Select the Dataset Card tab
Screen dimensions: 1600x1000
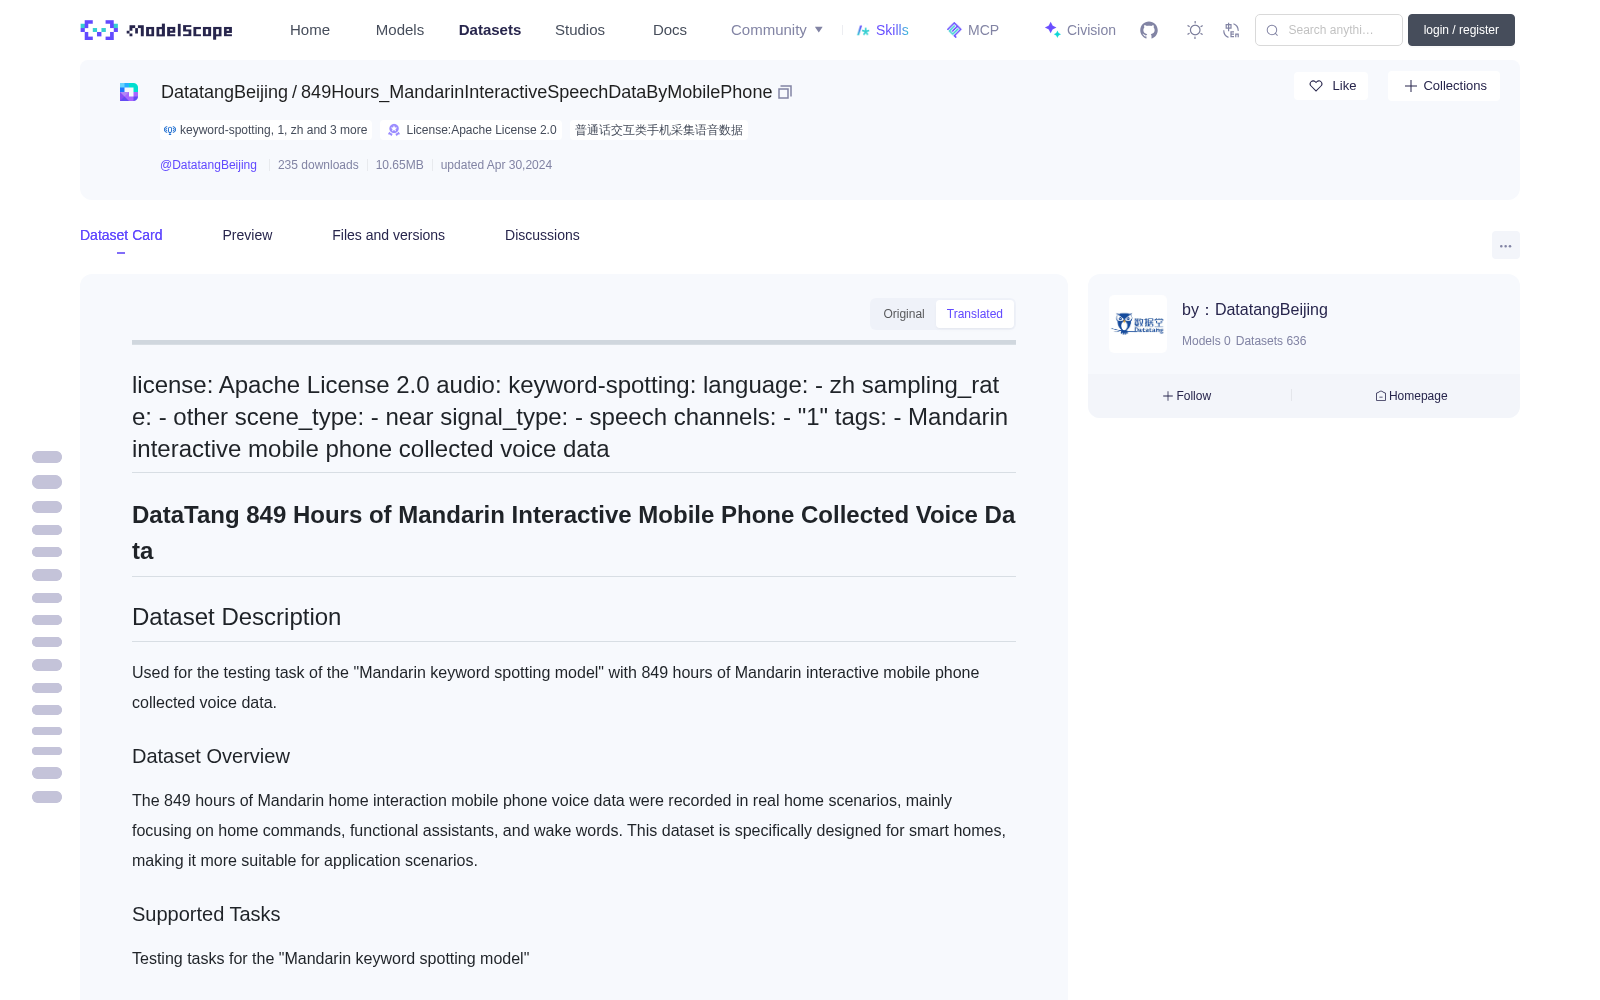click(121, 235)
